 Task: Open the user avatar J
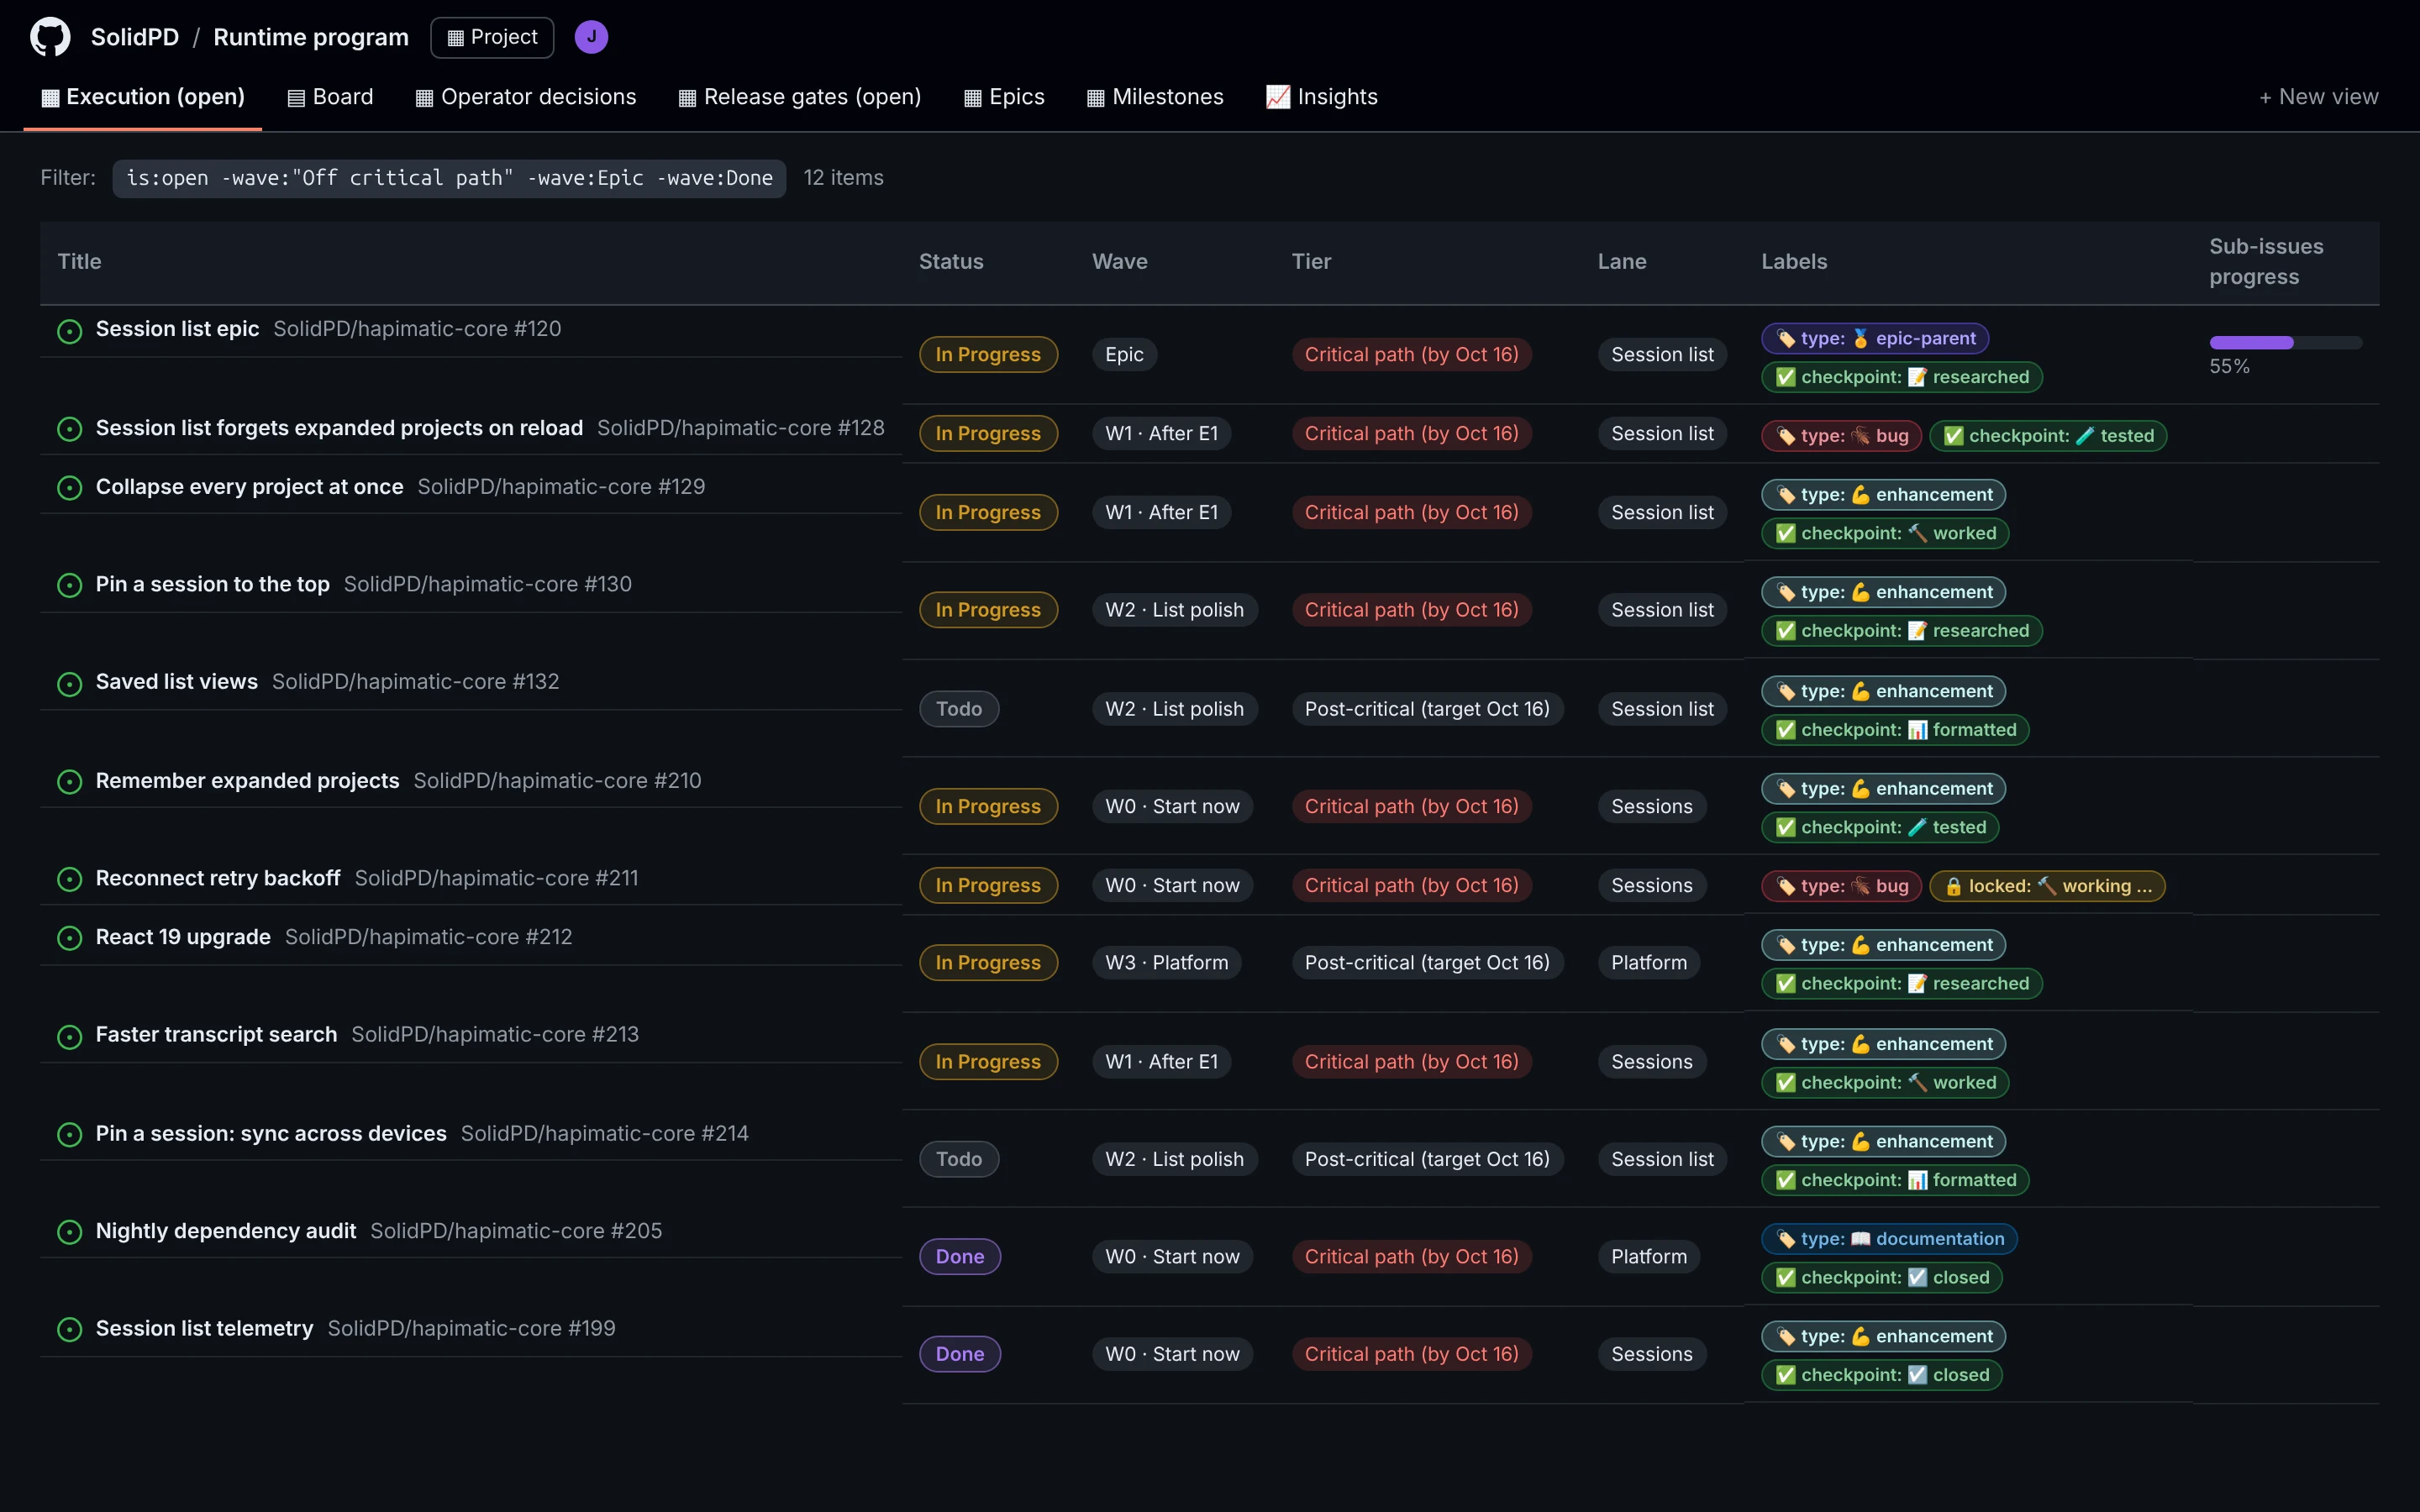(591, 37)
